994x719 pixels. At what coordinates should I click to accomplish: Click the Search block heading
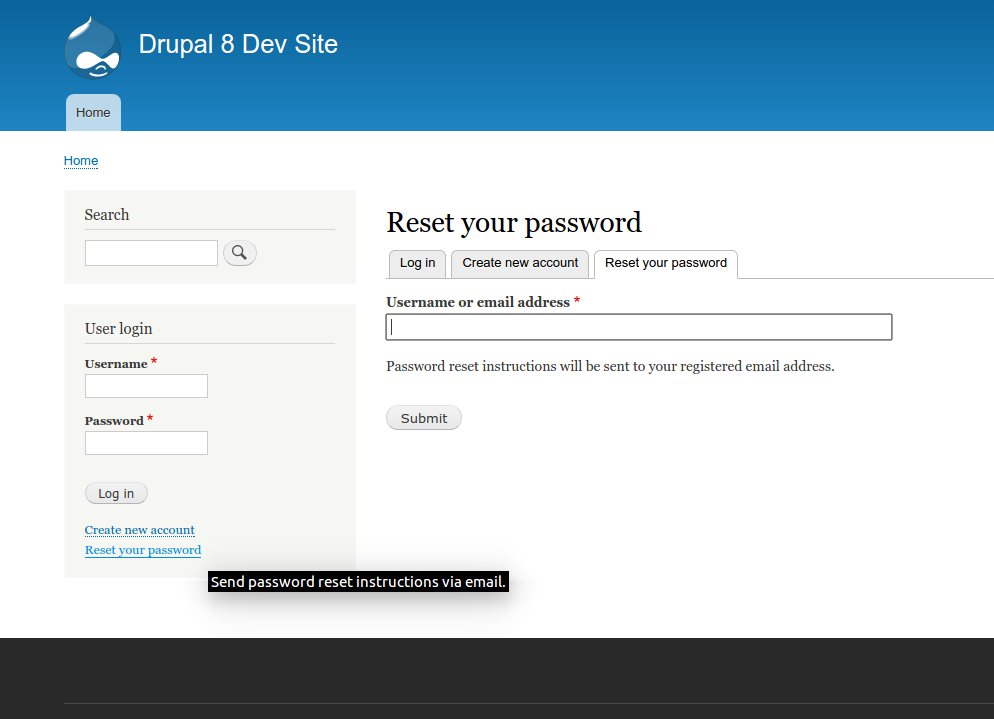[x=106, y=214]
